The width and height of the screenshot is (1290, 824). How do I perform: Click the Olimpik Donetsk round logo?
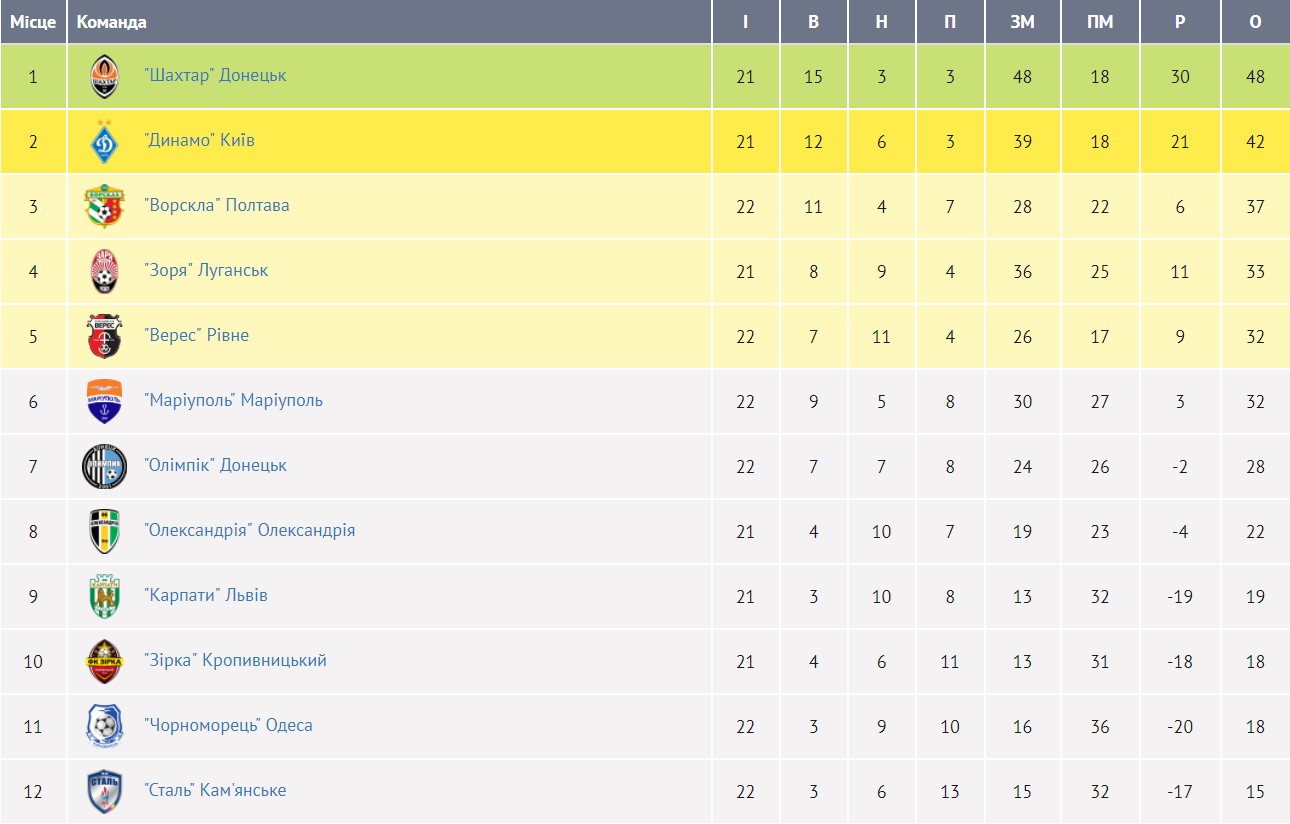tap(104, 467)
